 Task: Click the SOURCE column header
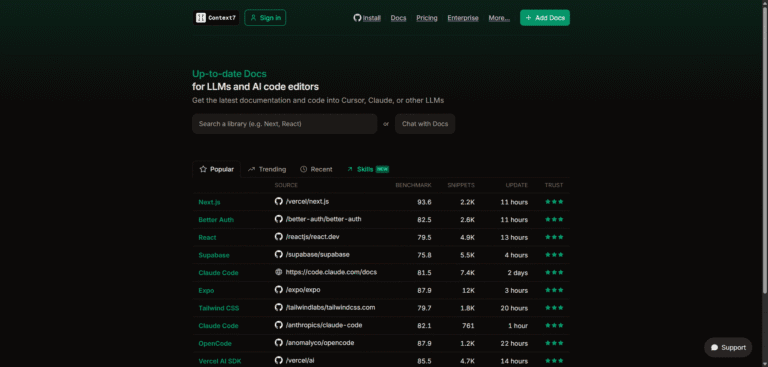pos(286,185)
